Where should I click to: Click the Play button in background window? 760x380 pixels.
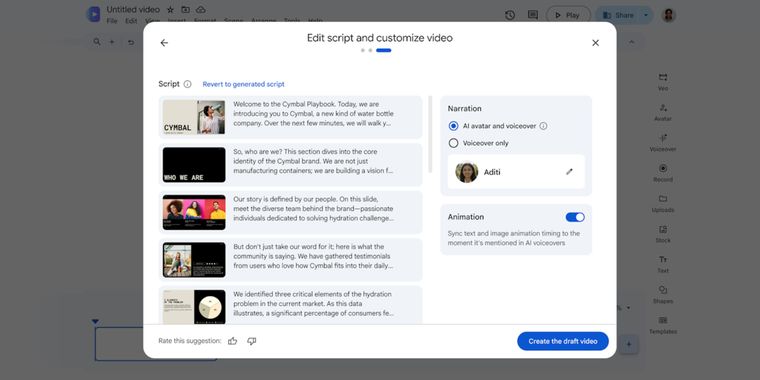[569, 15]
